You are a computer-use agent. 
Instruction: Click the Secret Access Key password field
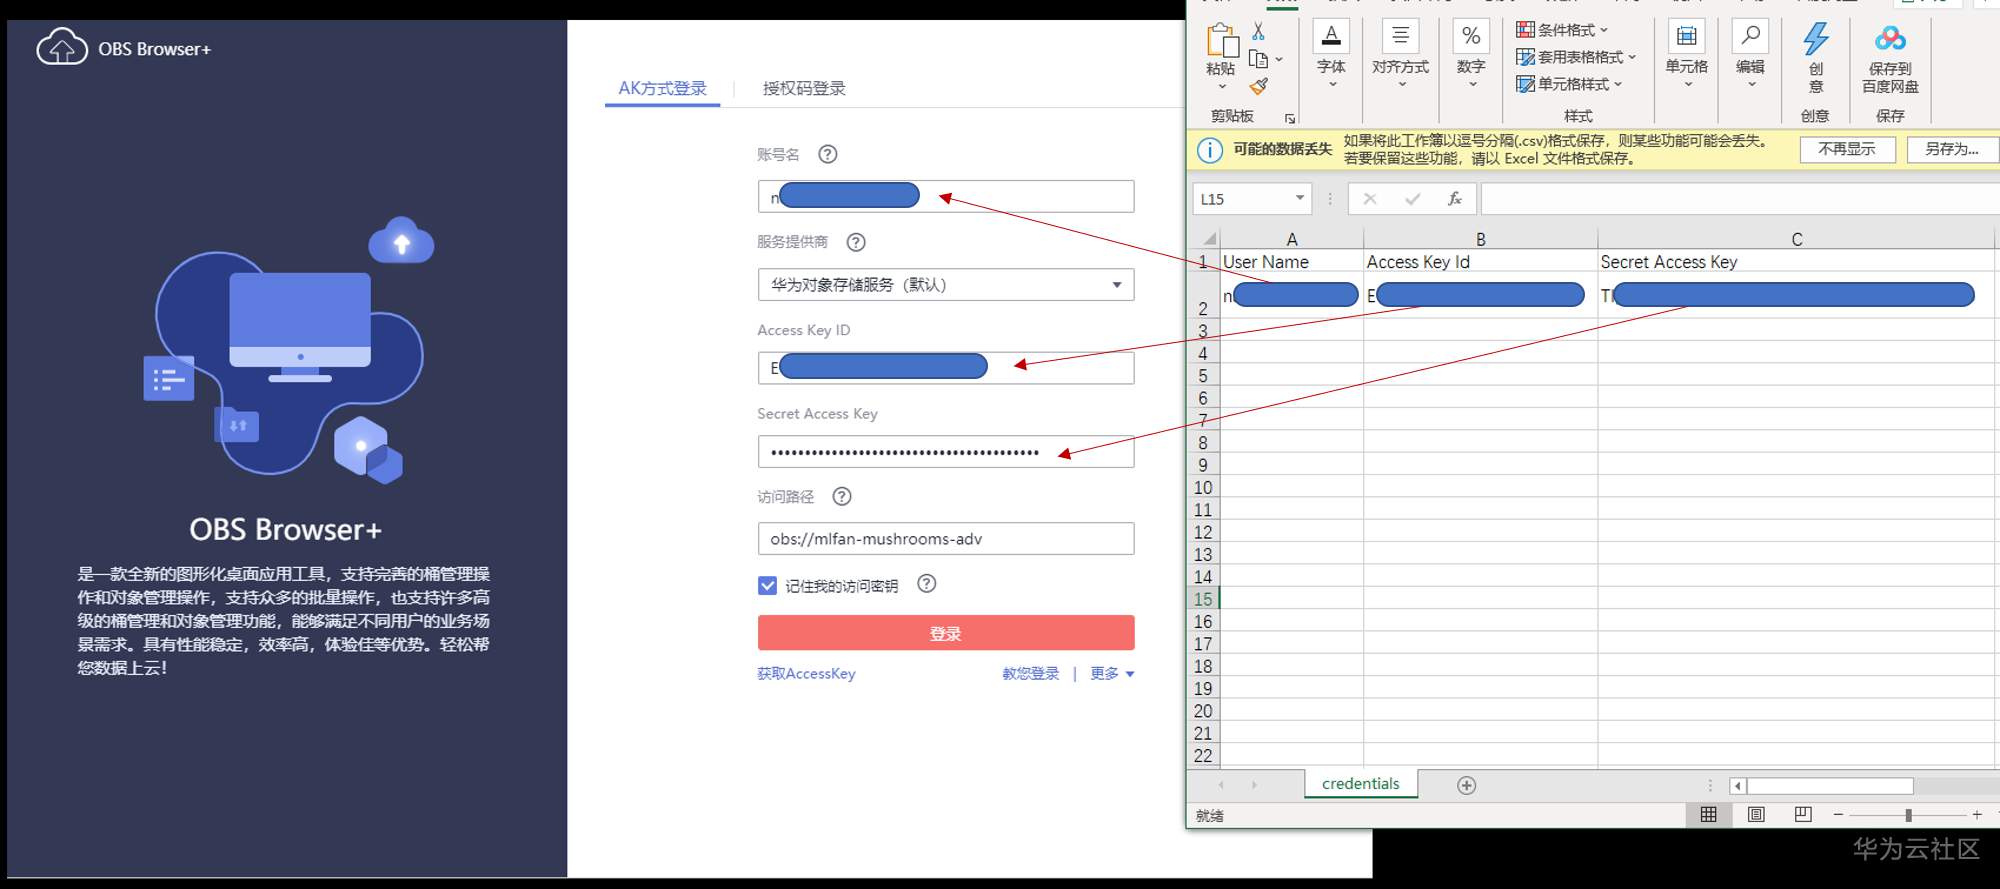point(946,452)
